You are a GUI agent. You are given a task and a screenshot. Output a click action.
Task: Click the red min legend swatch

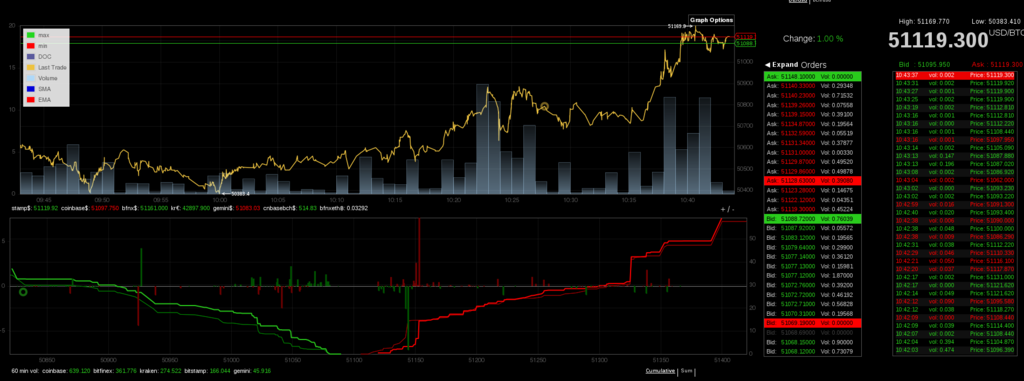30,46
